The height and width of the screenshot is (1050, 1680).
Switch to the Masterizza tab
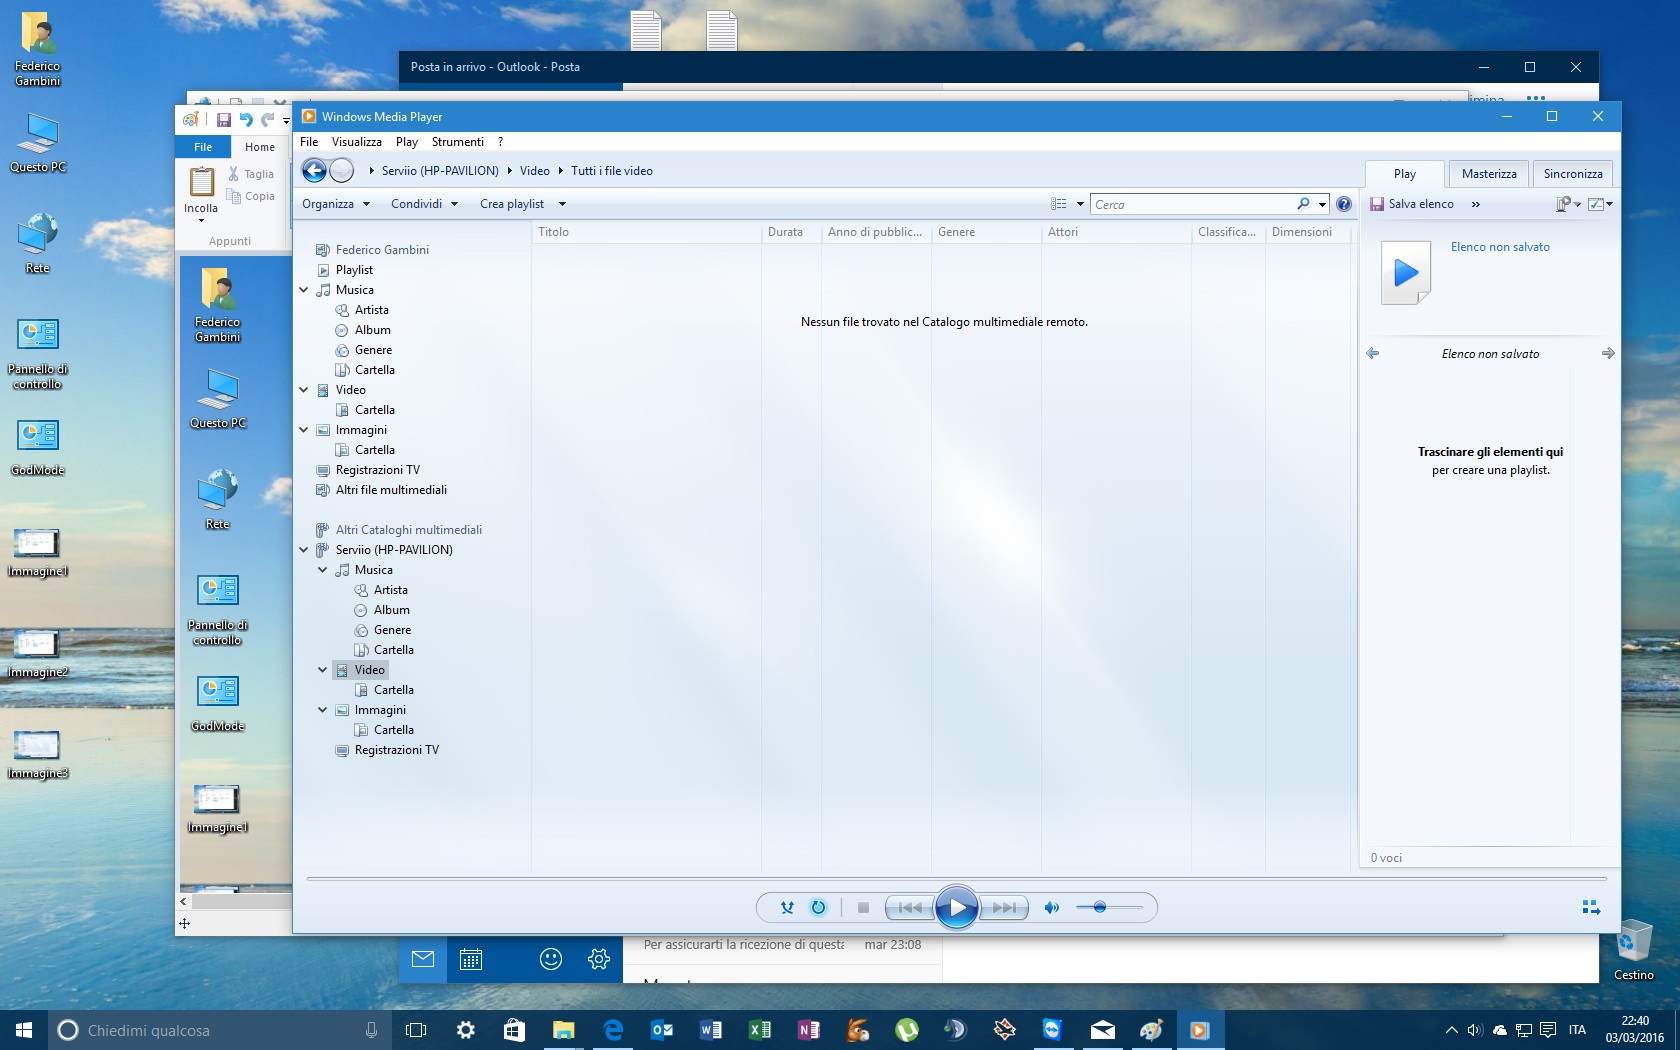pos(1489,174)
